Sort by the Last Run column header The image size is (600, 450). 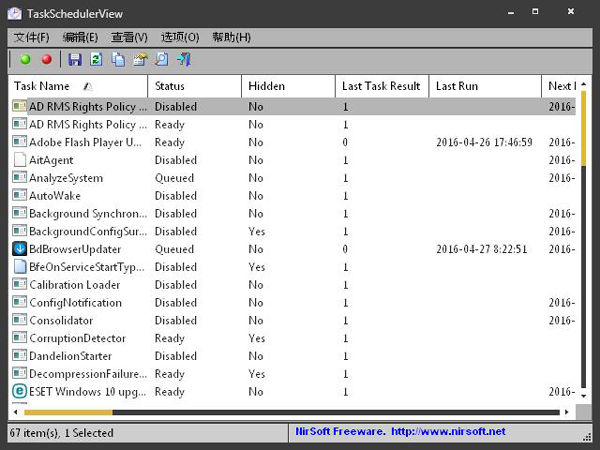coord(485,86)
